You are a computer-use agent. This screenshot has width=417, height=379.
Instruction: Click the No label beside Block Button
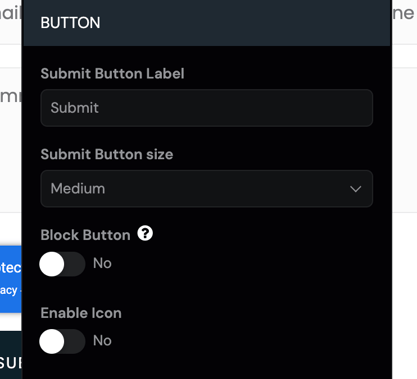point(102,263)
